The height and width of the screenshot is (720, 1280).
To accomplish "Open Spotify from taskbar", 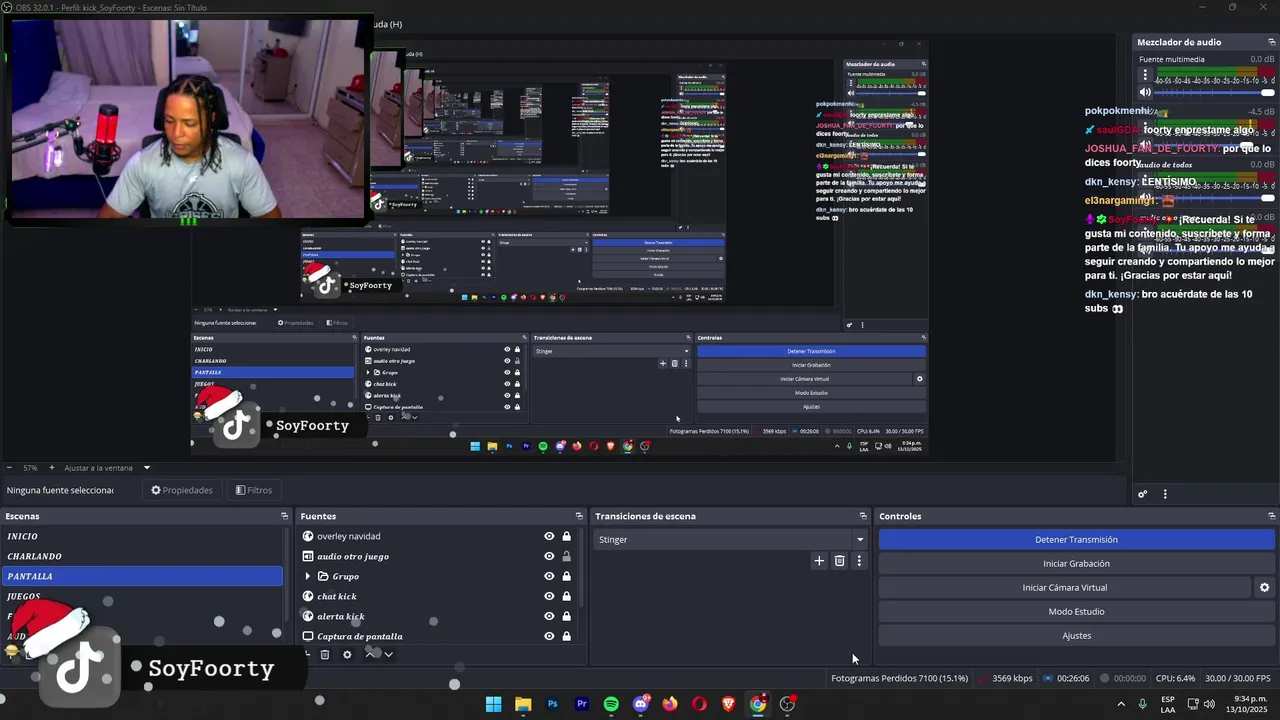I will tap(611, 704).
